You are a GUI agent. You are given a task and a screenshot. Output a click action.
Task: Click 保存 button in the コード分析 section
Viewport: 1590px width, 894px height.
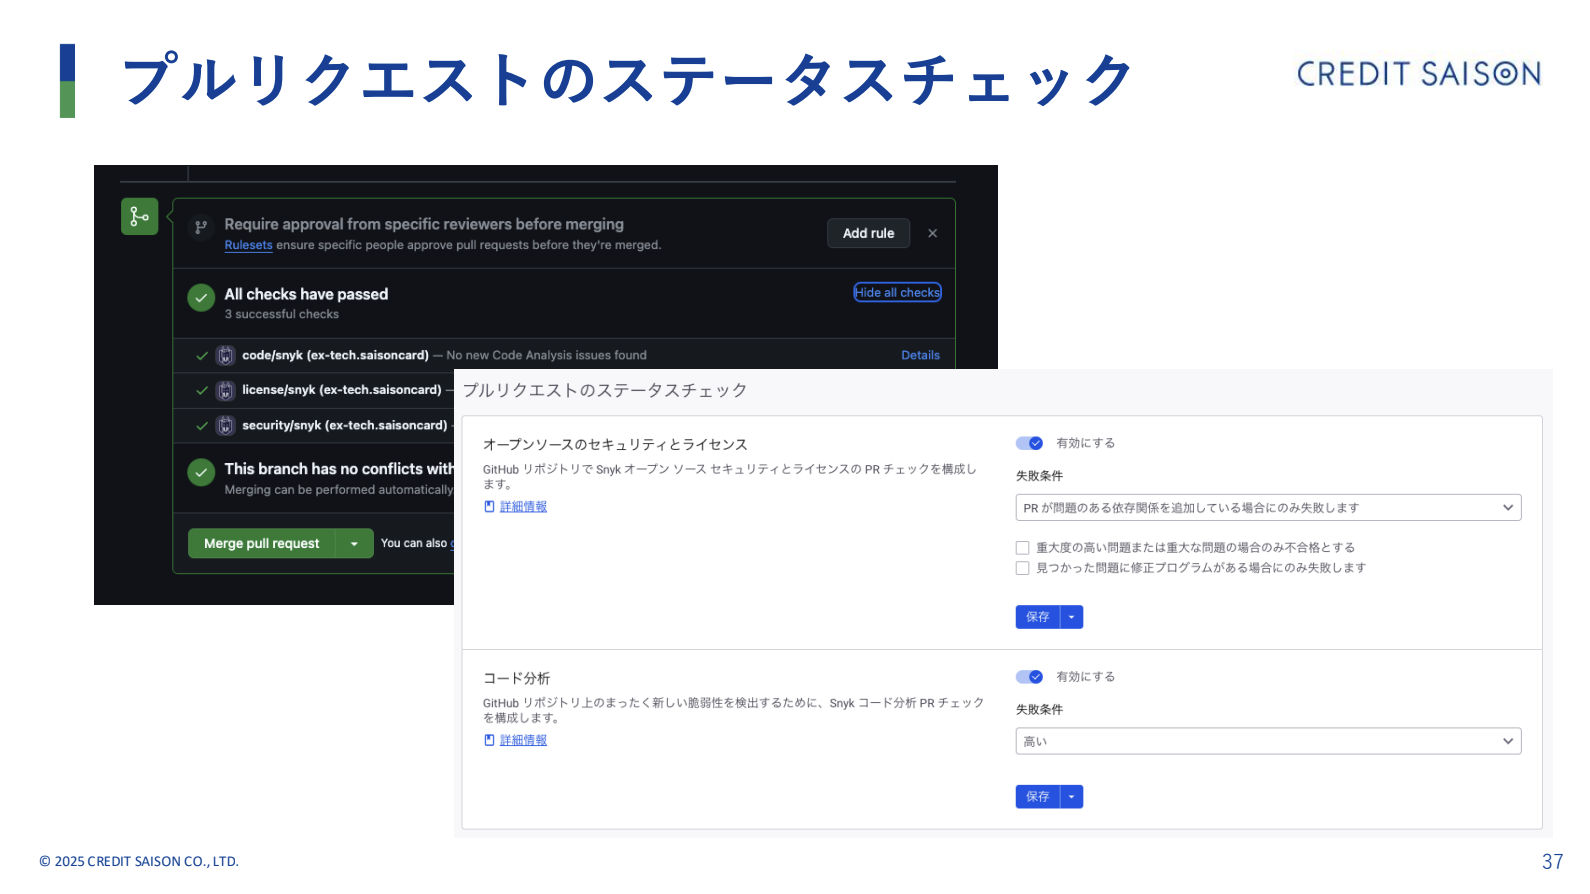(x=1038, y=797)
